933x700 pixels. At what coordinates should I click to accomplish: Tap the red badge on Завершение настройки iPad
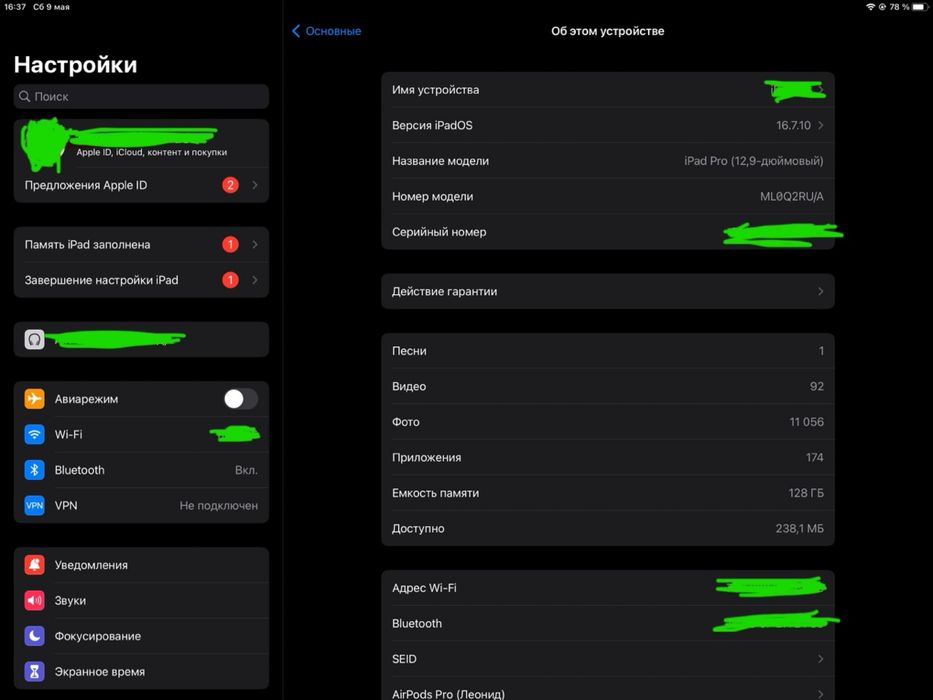click(230, 280)
